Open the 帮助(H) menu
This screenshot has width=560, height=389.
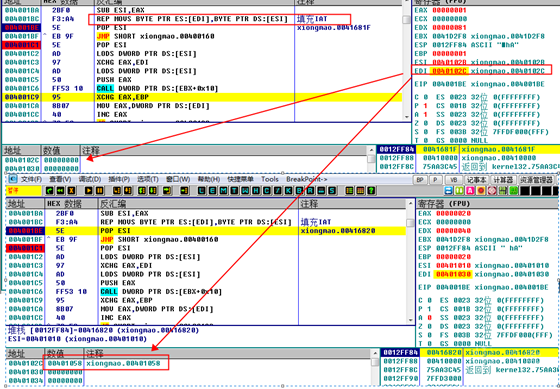[x=209, y=179]
